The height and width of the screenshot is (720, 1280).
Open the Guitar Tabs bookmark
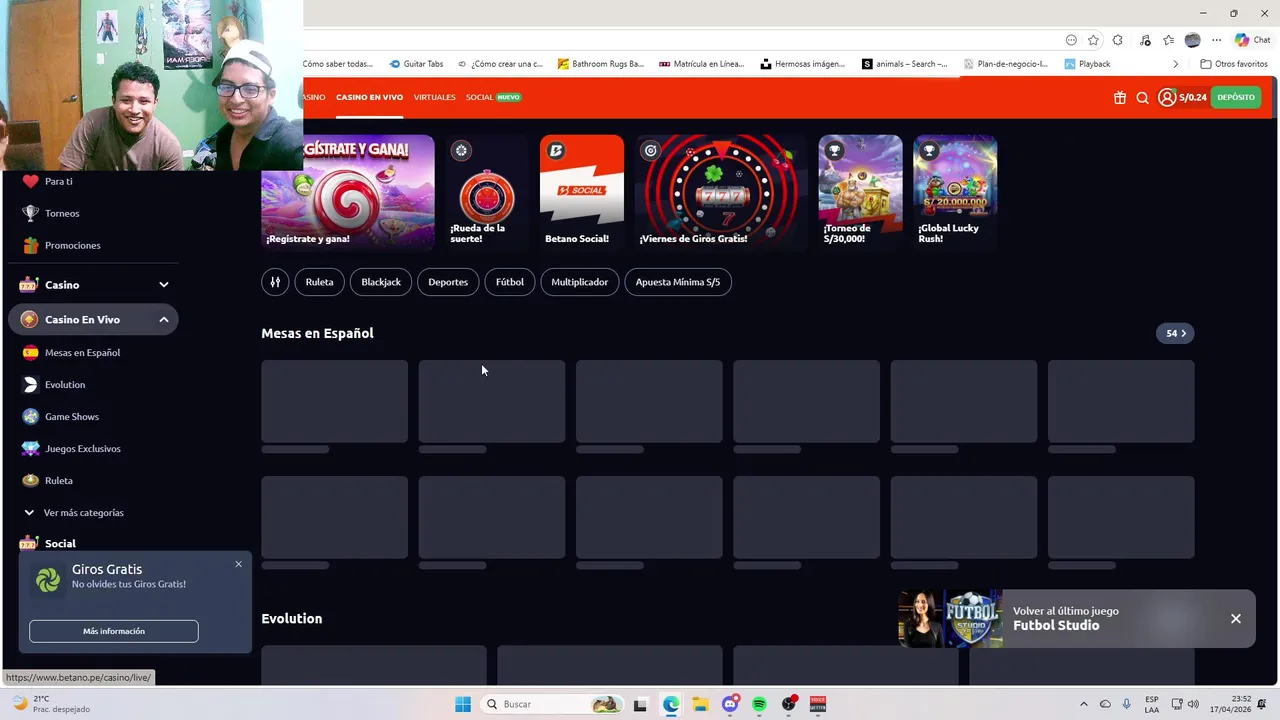click(416, 64)
